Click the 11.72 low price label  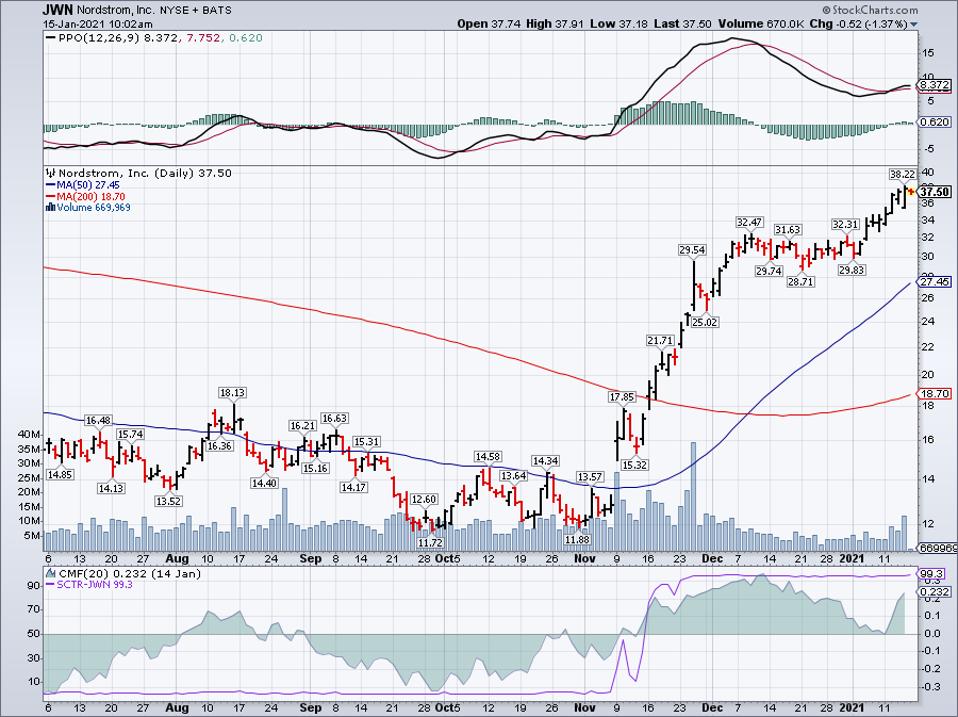click(x=430, y=542)
